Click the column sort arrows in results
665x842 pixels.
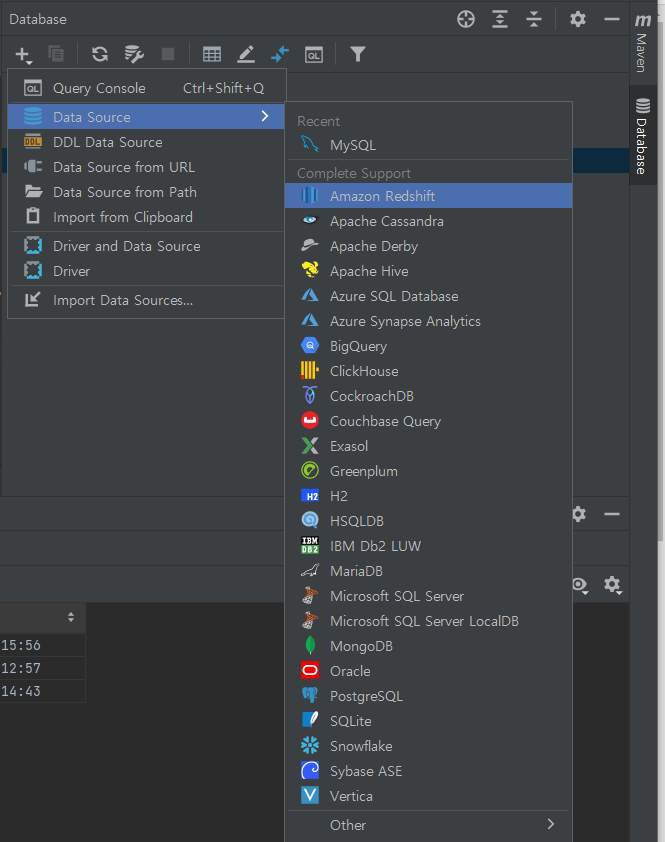tap(71, 617)
